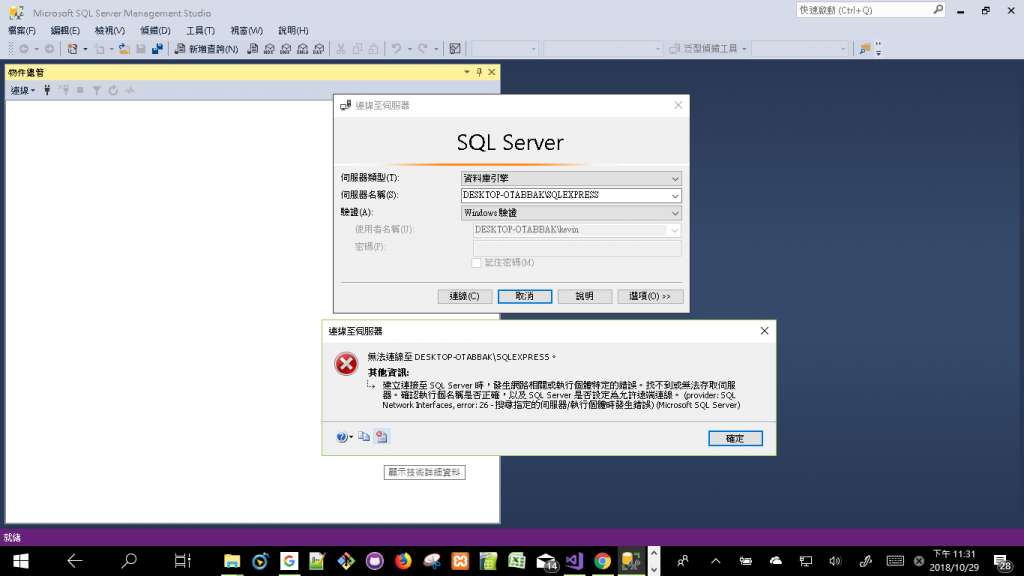Click the show technical details icon in error dialog
Image resolution: width=1024 pixels, height=576 pixels.
(382, 436)
